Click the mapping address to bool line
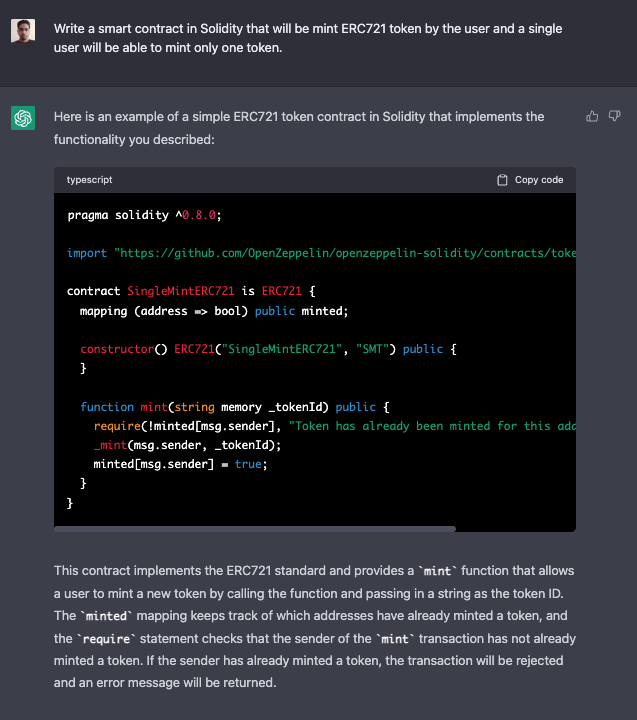Image resolution: width=637 pixels, height=720 pixels. [214, 311]
